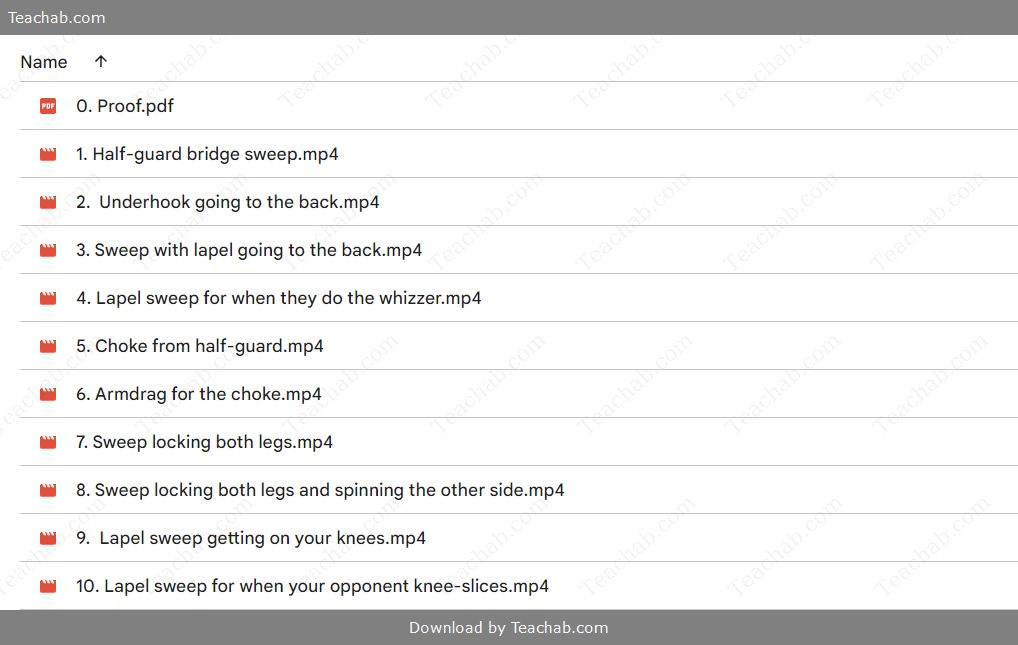Click Teachab.com title in the top header
Screen dimensions: 1018x645
pyautogui.click(x=56, y=18)
